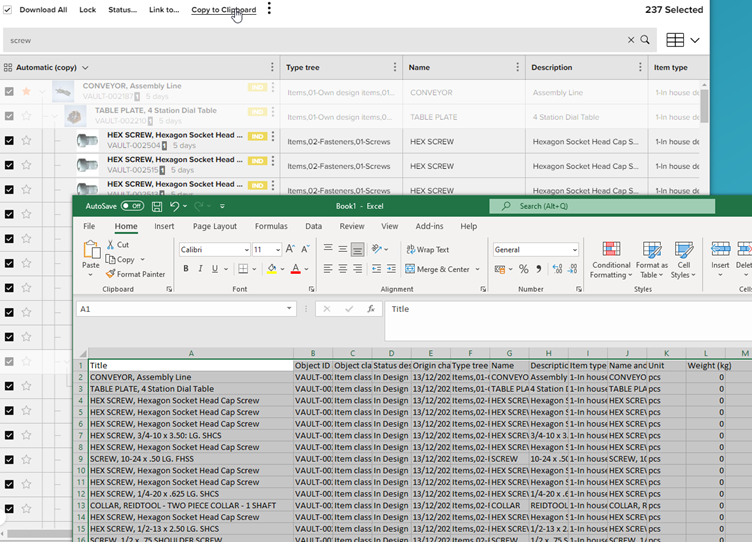Switch to the Insert ribbon tab
The image size is (752, 542).
point(164,226)
